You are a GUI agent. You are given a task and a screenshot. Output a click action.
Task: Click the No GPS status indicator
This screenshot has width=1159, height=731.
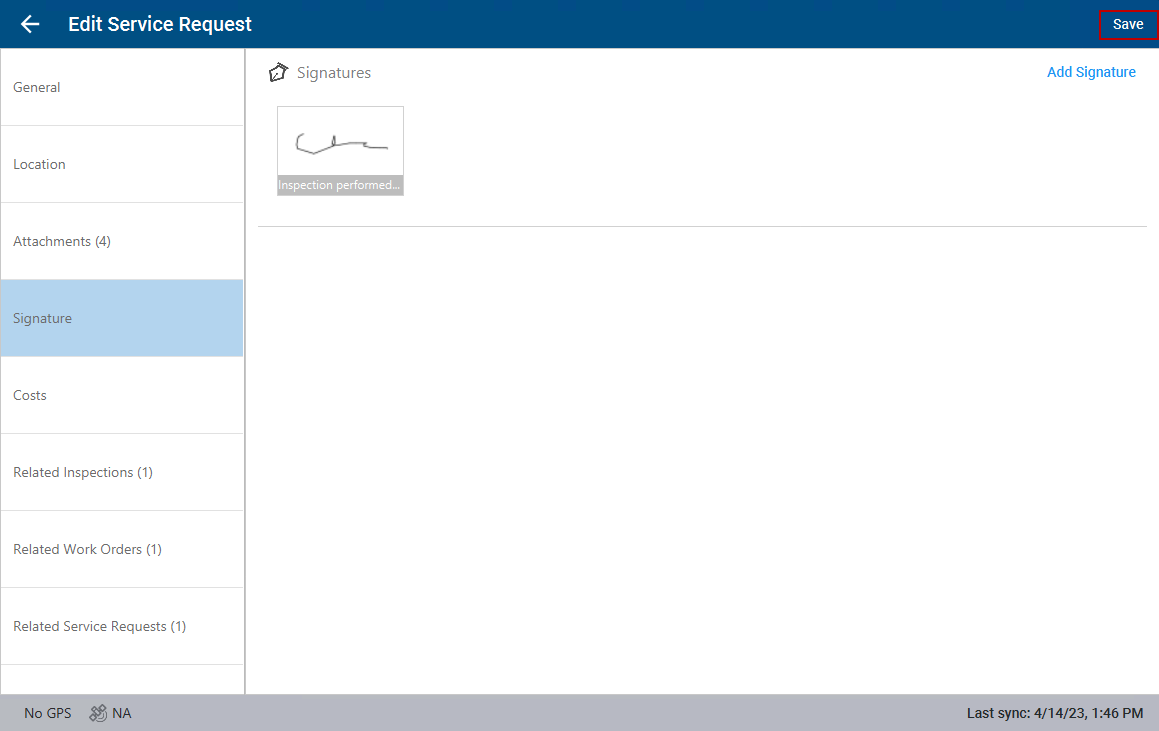pyautogui.click(x=48, y=713)
